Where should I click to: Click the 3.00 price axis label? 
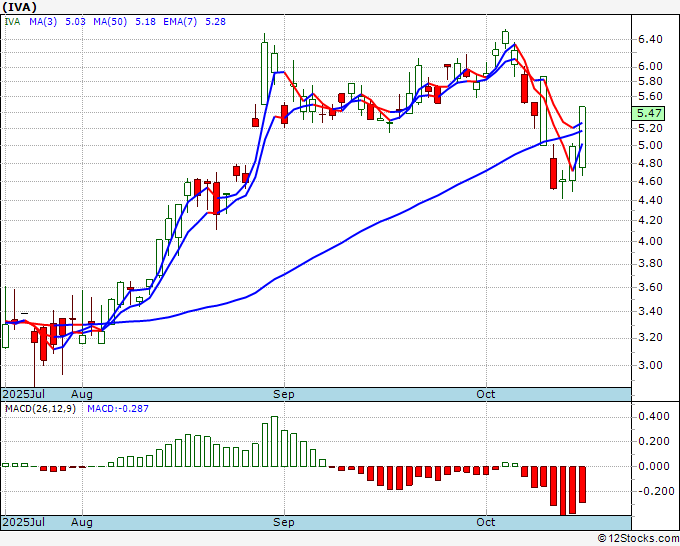click(x=649, y=365)
